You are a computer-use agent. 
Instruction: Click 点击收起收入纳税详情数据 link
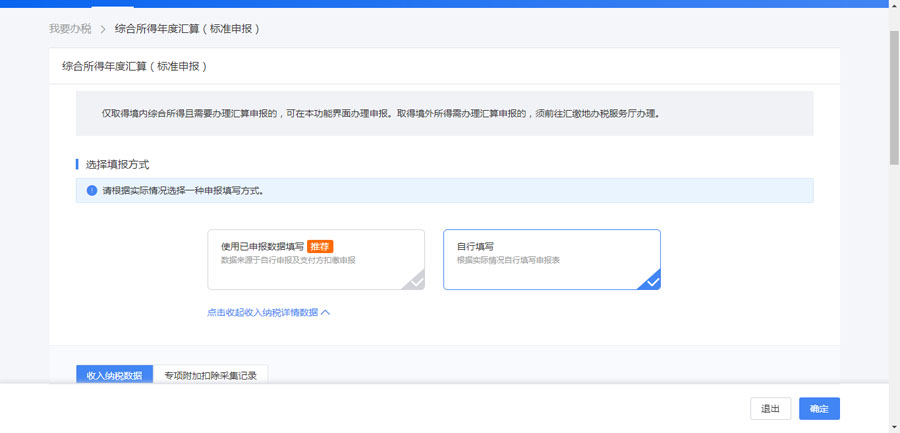pyautogui.click(x=262, y=312)
